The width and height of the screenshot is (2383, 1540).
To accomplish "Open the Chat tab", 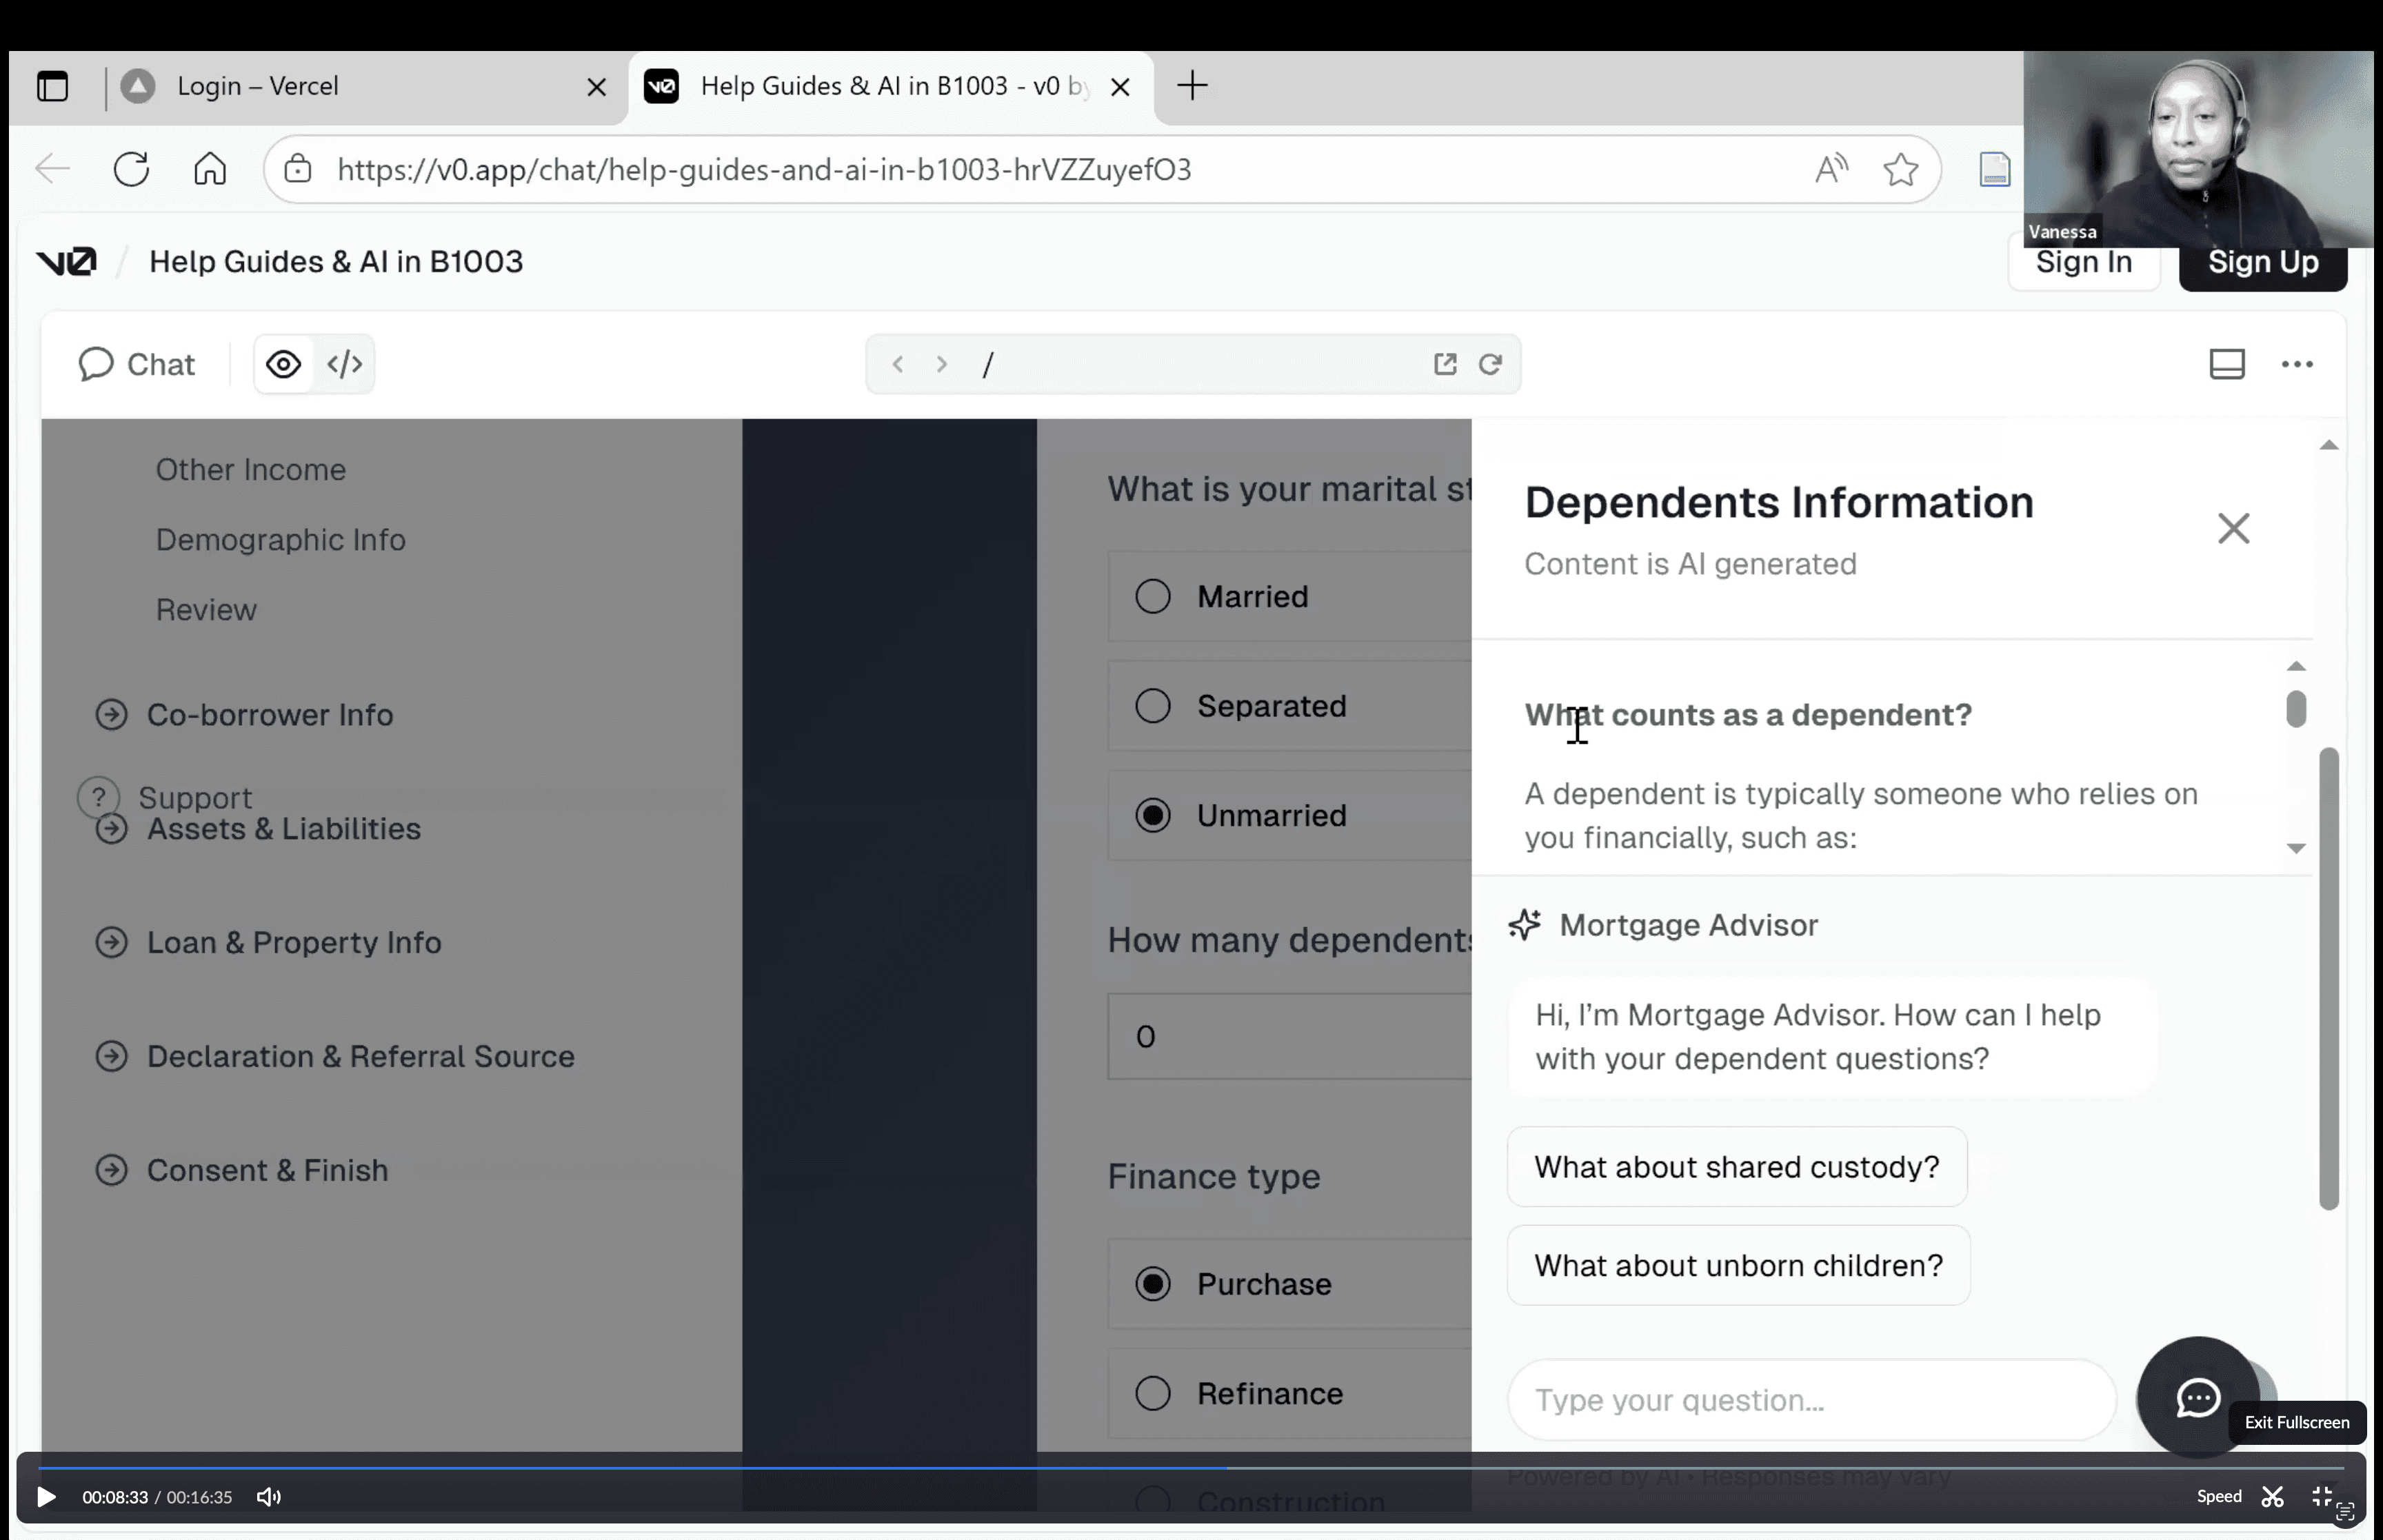I will click(137, 364).
